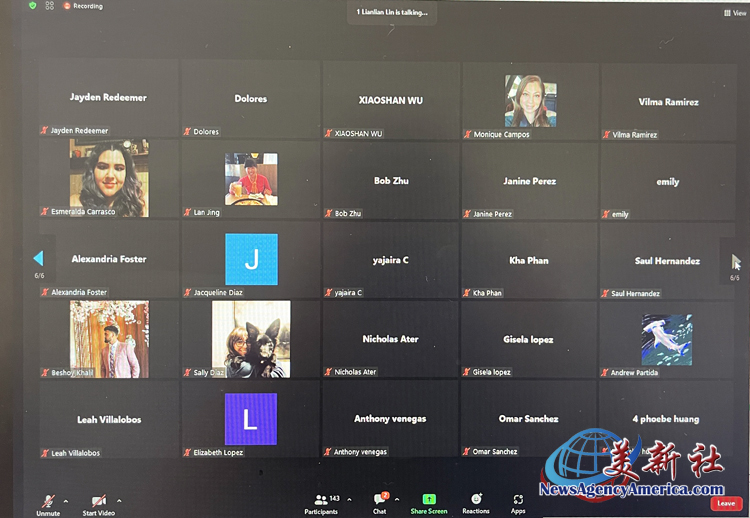
Task: Open the Reactions menu
Action: [476, 504]
